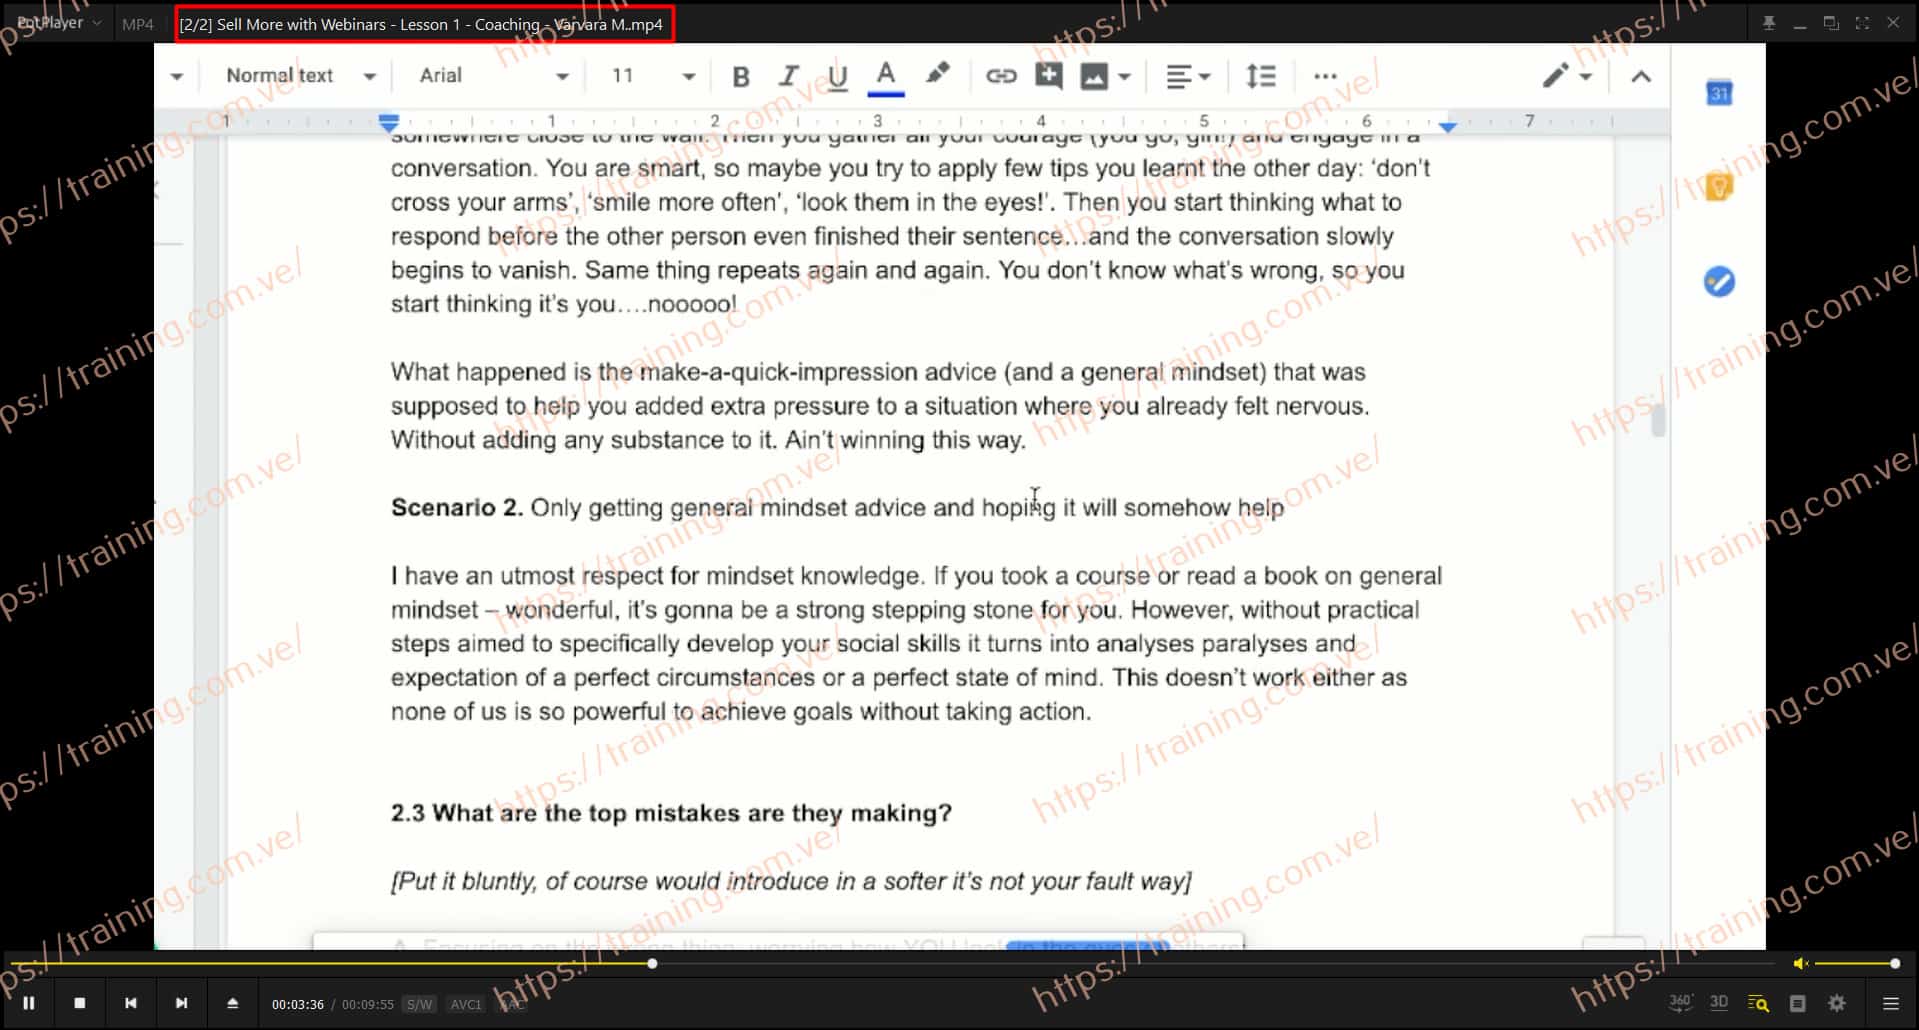Image resolution: width=1919 pixels, height=1030 pixels.
Task: Click the MP4 format label
Action: (x=138, y=24)
